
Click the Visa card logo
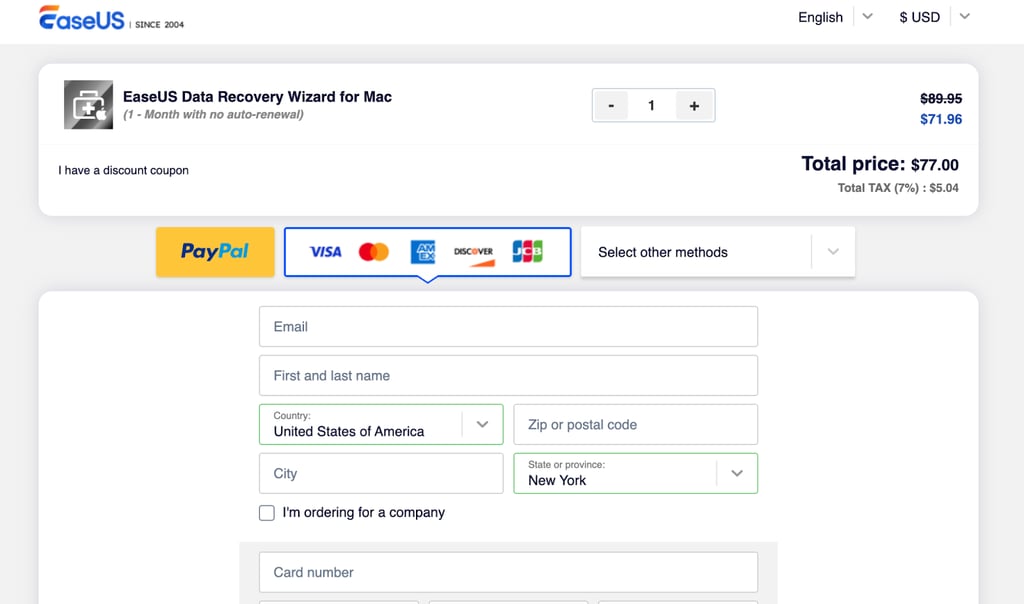[x=325, y=251]
